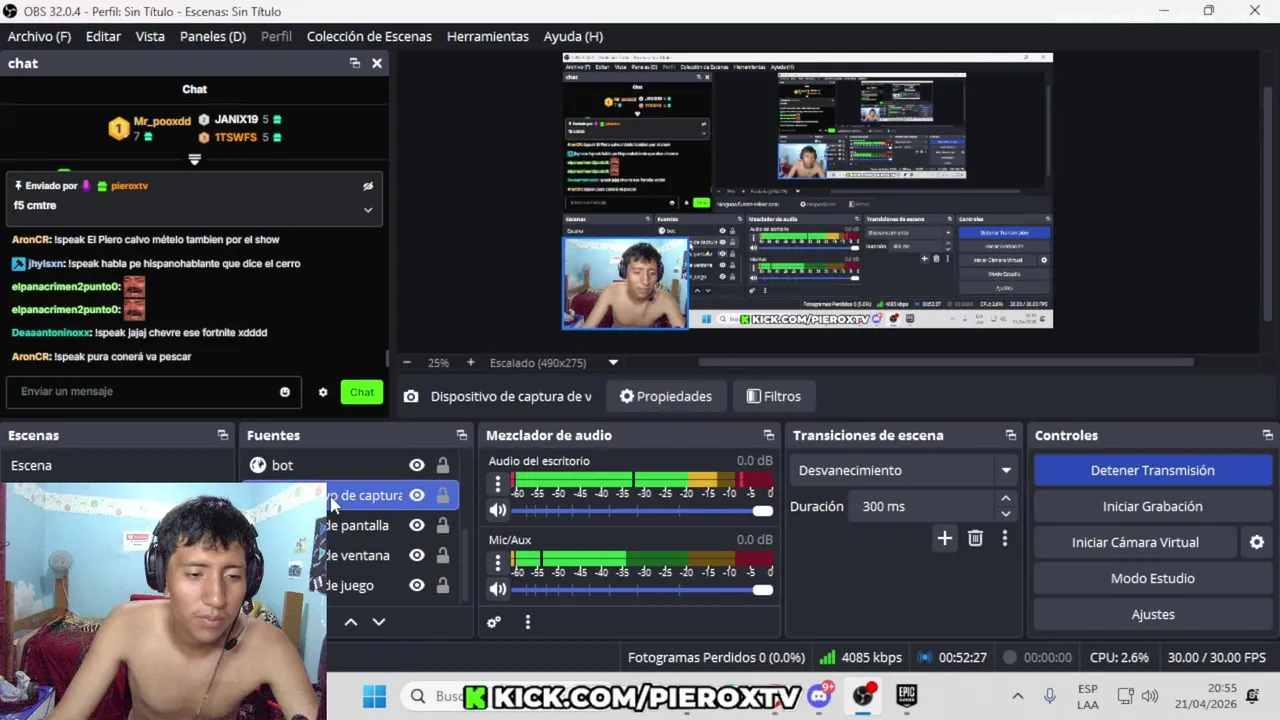The height and width of the screenshot is (720, 1280).
Task: Zoom out the preview with minus
Action: 406,363
